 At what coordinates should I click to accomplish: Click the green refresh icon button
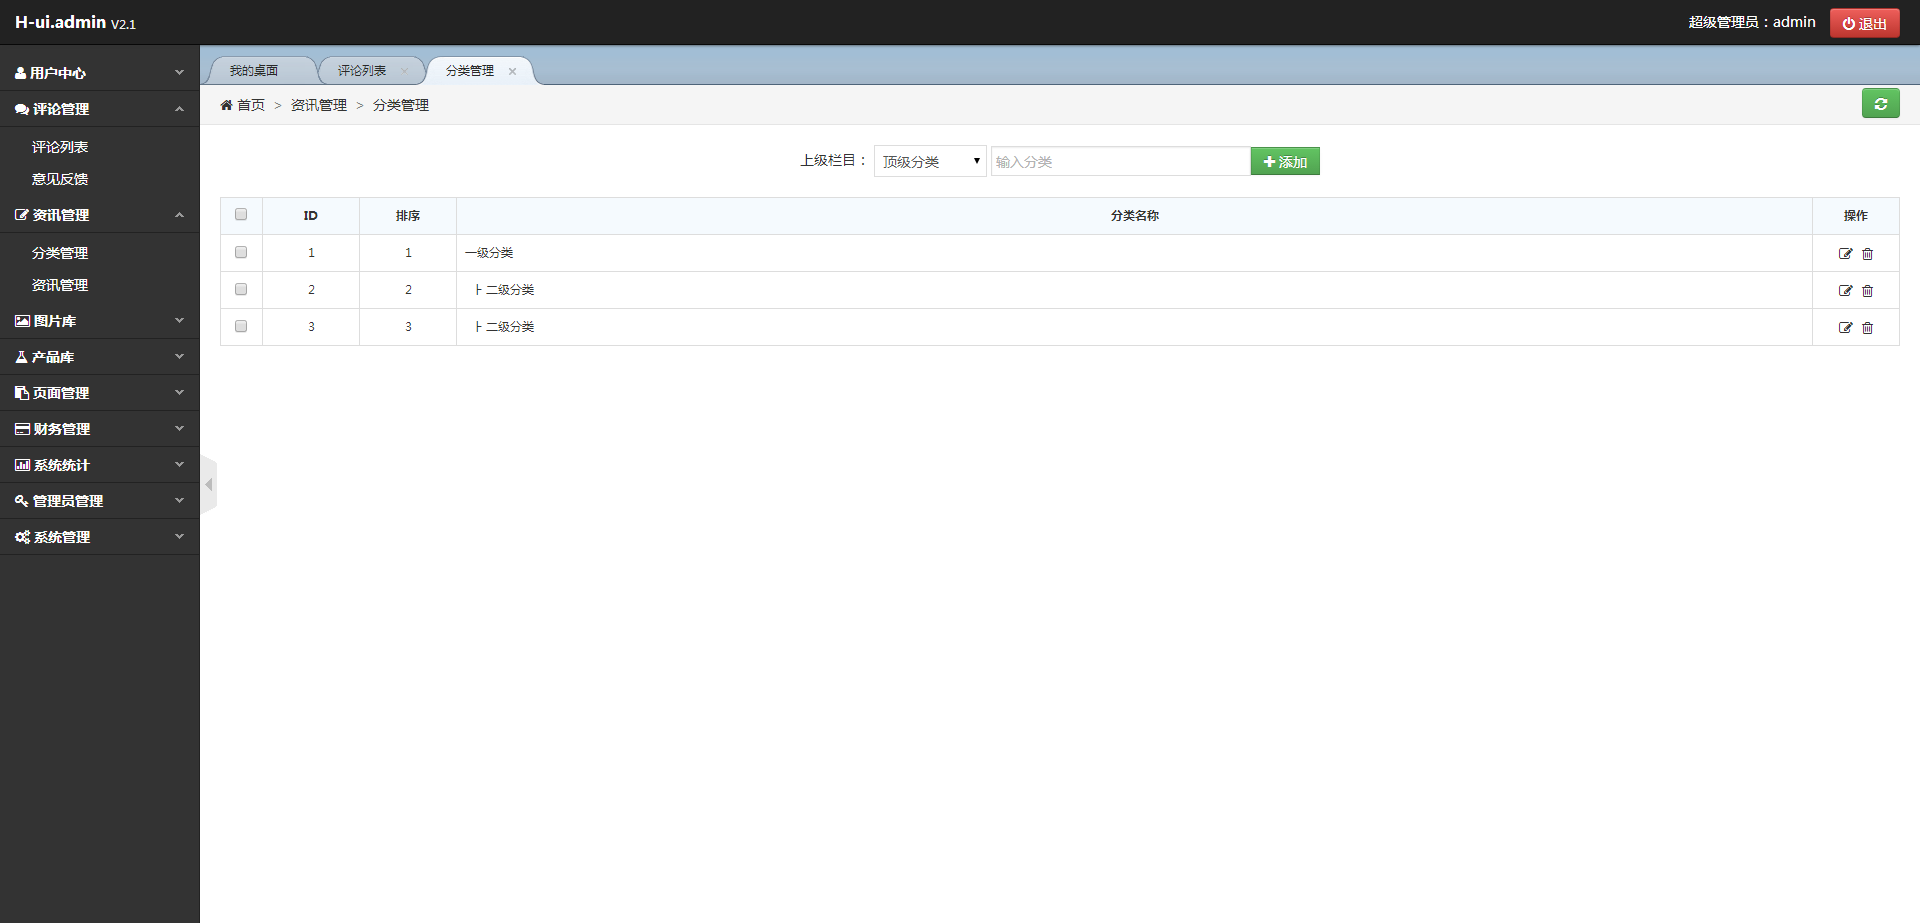pyautogui.click(x=1880, y=104)
